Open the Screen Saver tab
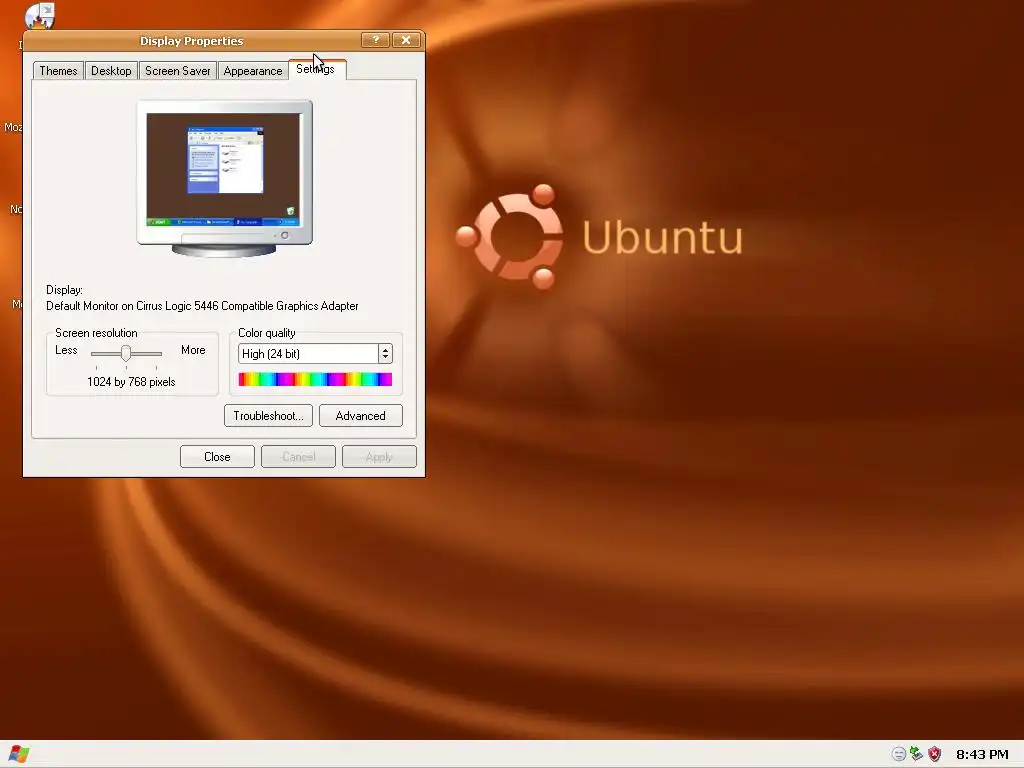The width and height of the screenshot is (1024, 768). tap(178, 71)
